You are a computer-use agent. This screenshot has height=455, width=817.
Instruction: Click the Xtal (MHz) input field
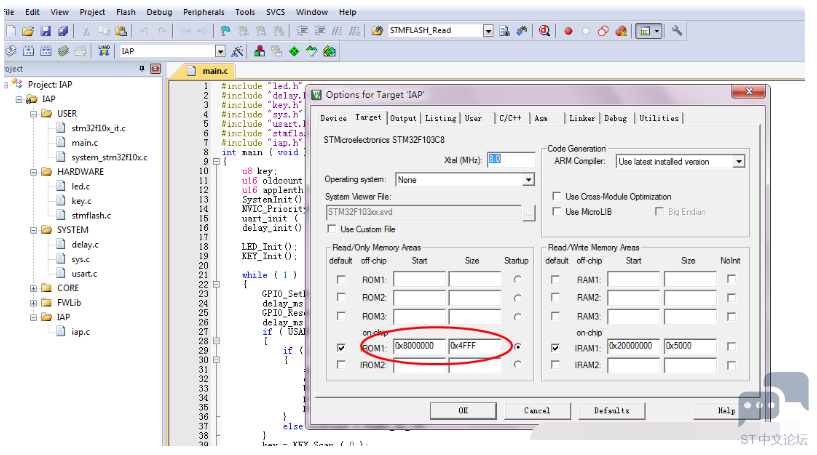(511, 159)
